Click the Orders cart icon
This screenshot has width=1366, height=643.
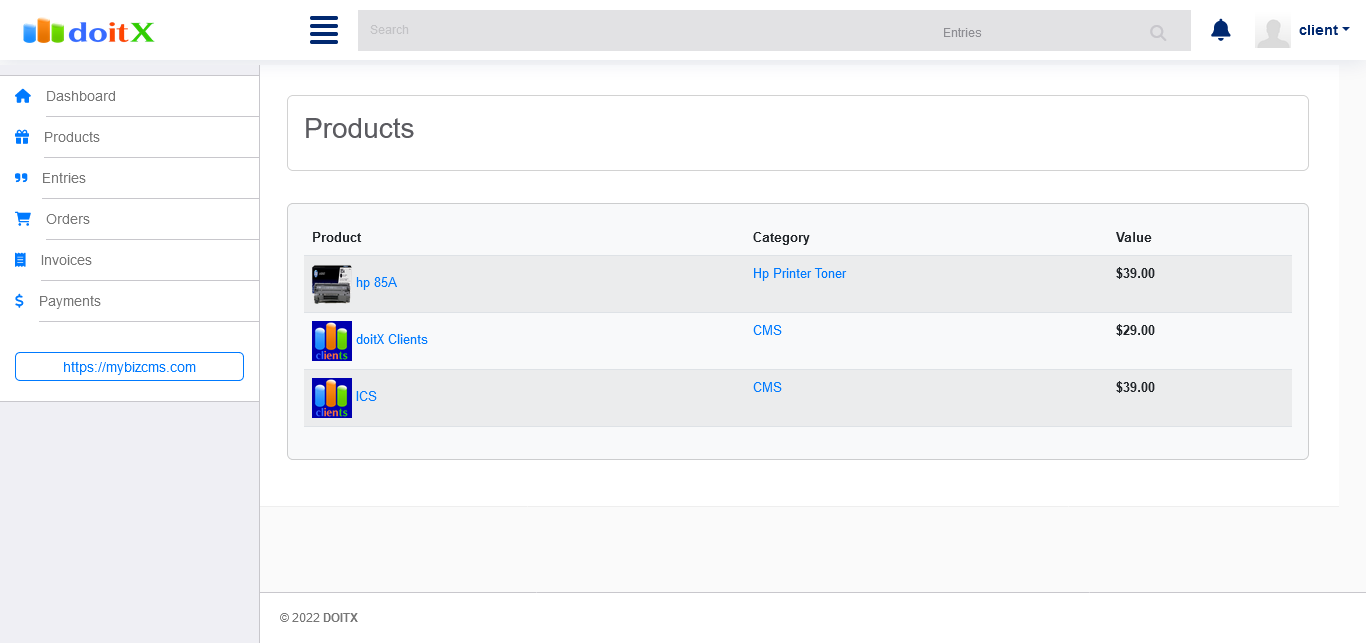click(23, 219)
